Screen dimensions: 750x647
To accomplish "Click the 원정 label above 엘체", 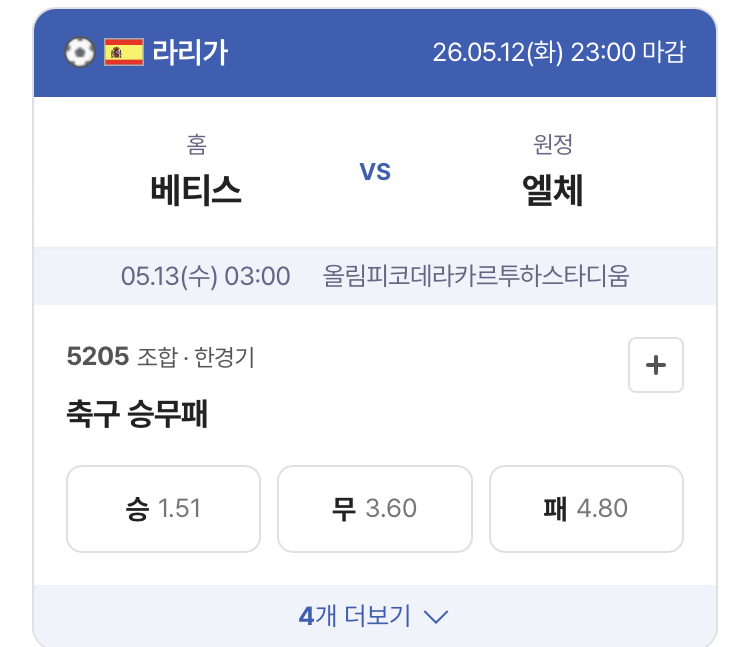I will pyautogui.click(x=553, y=144).
